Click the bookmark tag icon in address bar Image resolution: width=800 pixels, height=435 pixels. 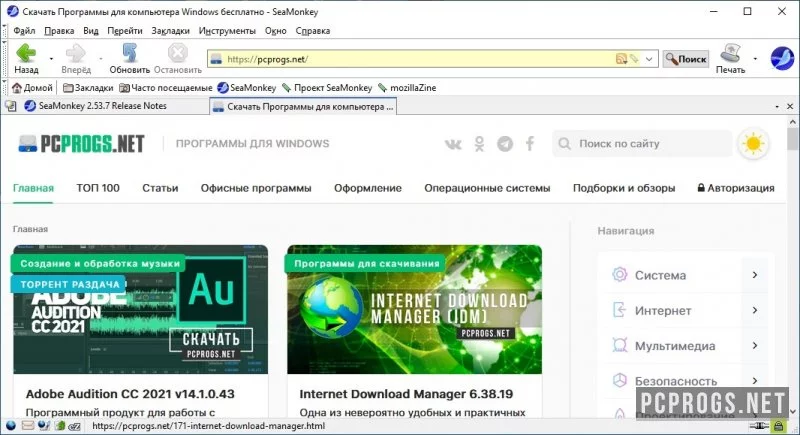[634, 59]
